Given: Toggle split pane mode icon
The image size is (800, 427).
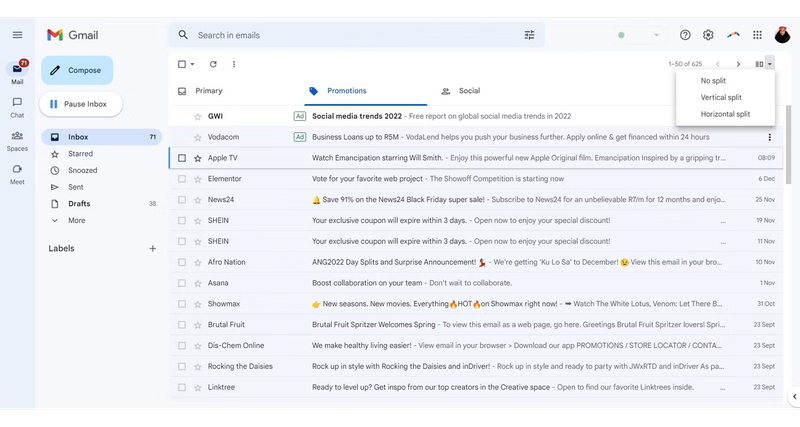Looking at the screenshot, I should pyautogui.click(x=759, y=64).
